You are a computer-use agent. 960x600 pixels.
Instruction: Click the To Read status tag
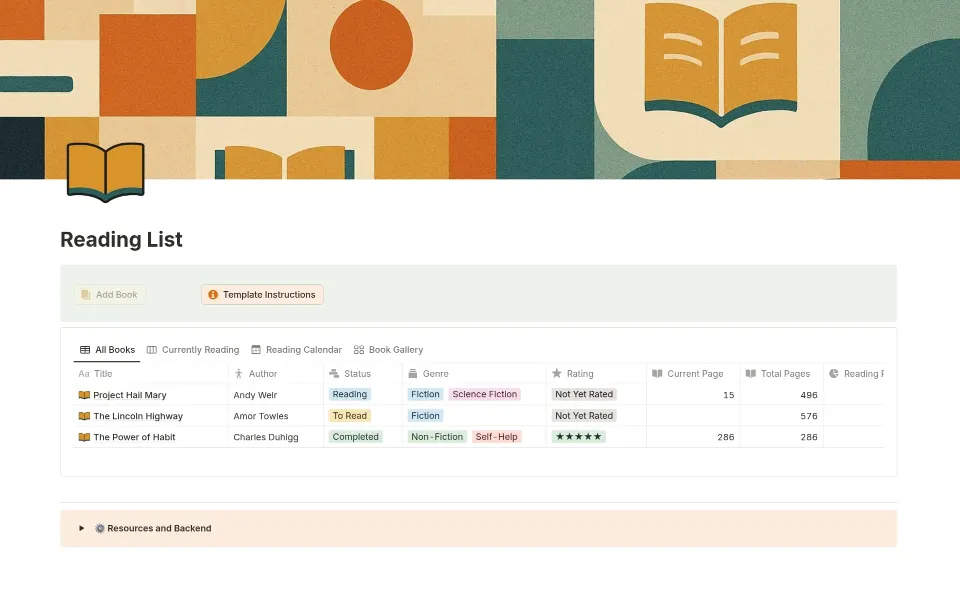(x=350, y=416)
